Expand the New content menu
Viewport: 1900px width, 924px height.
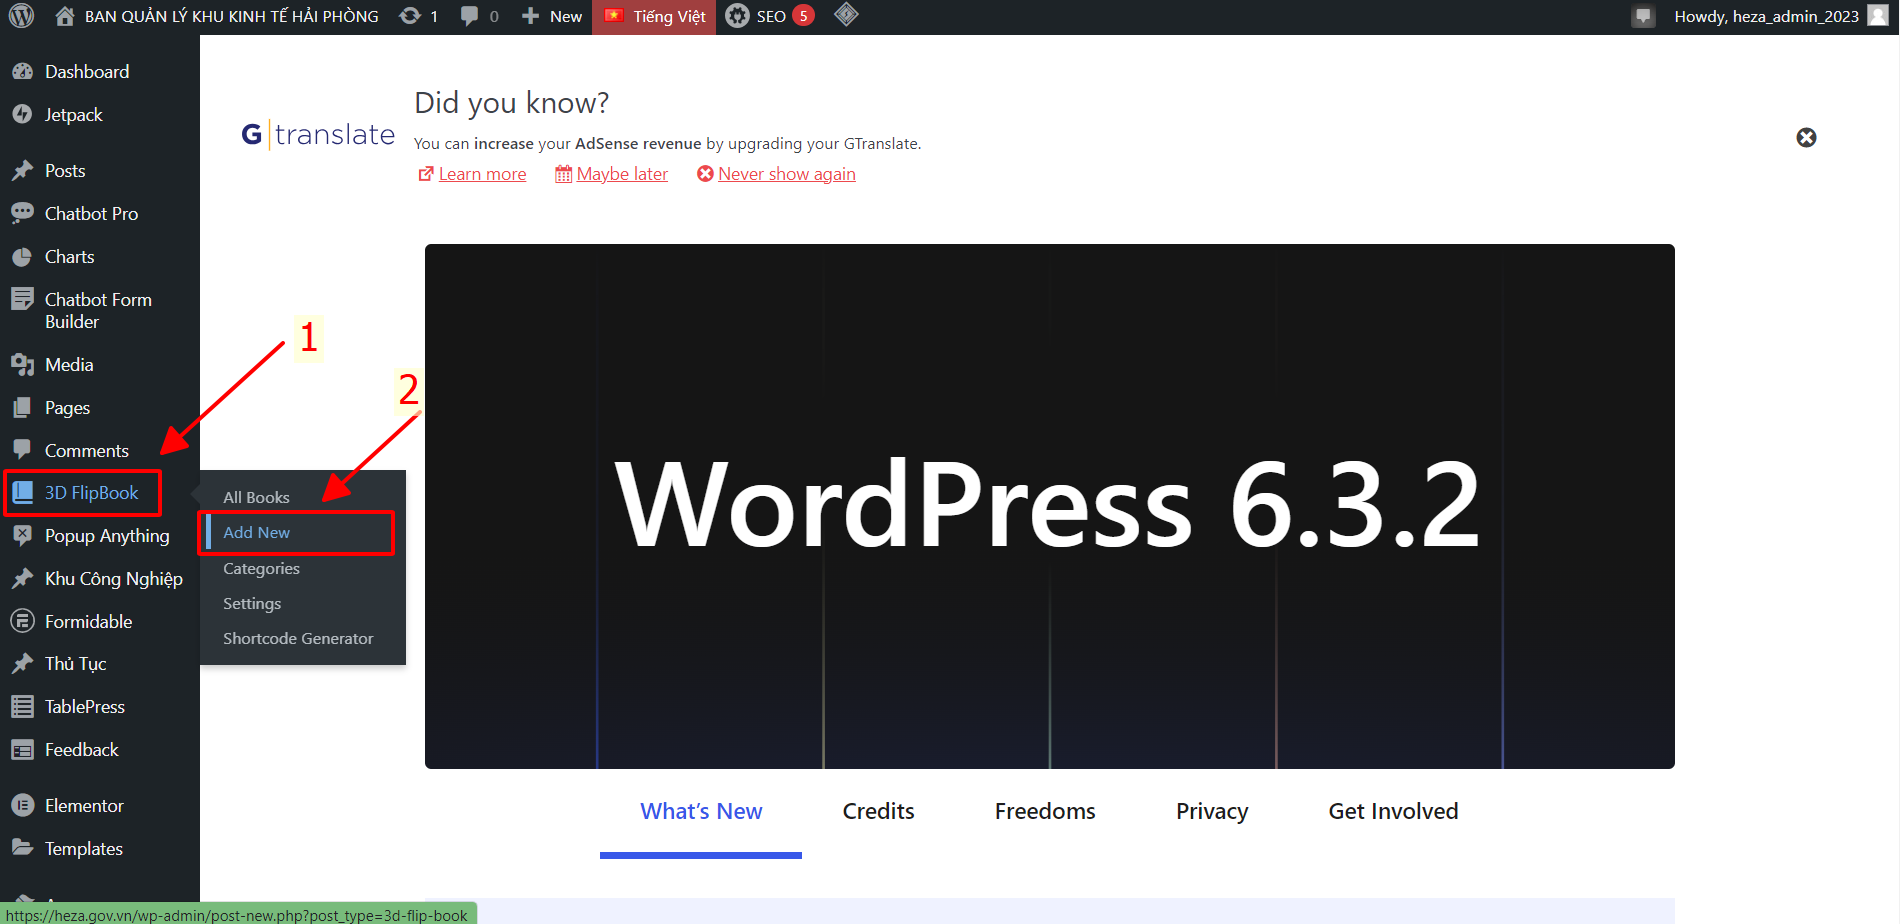pos(552,16)
